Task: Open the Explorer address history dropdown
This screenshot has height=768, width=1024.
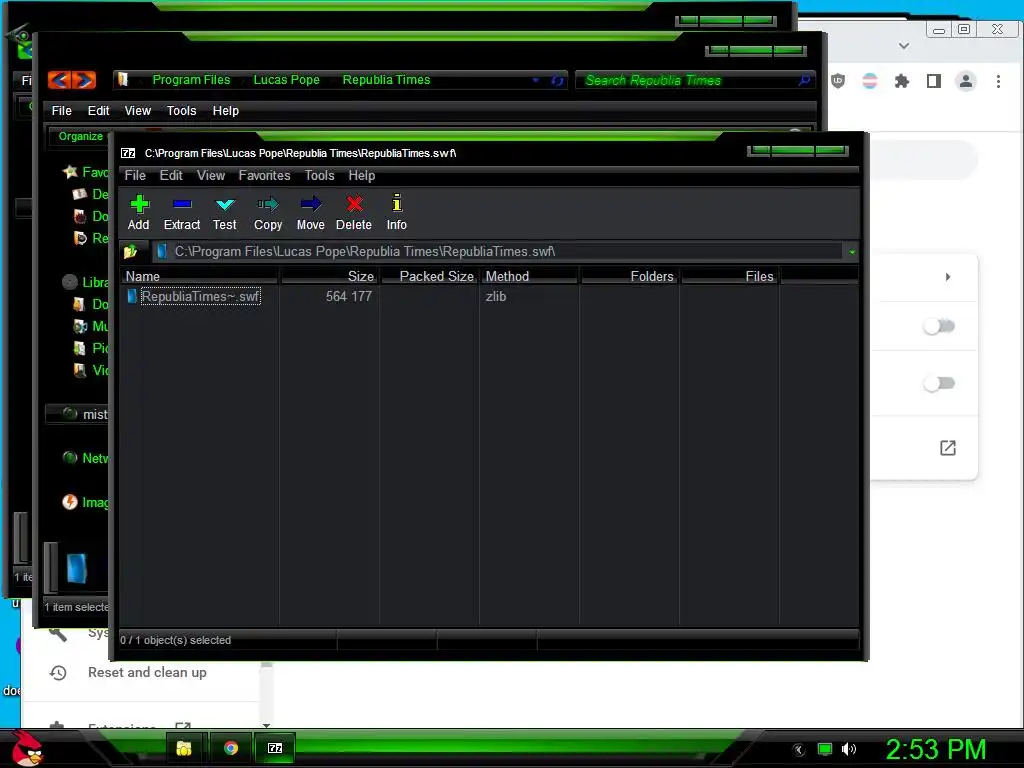Action: pyautogui.click(x=536, y=80)
